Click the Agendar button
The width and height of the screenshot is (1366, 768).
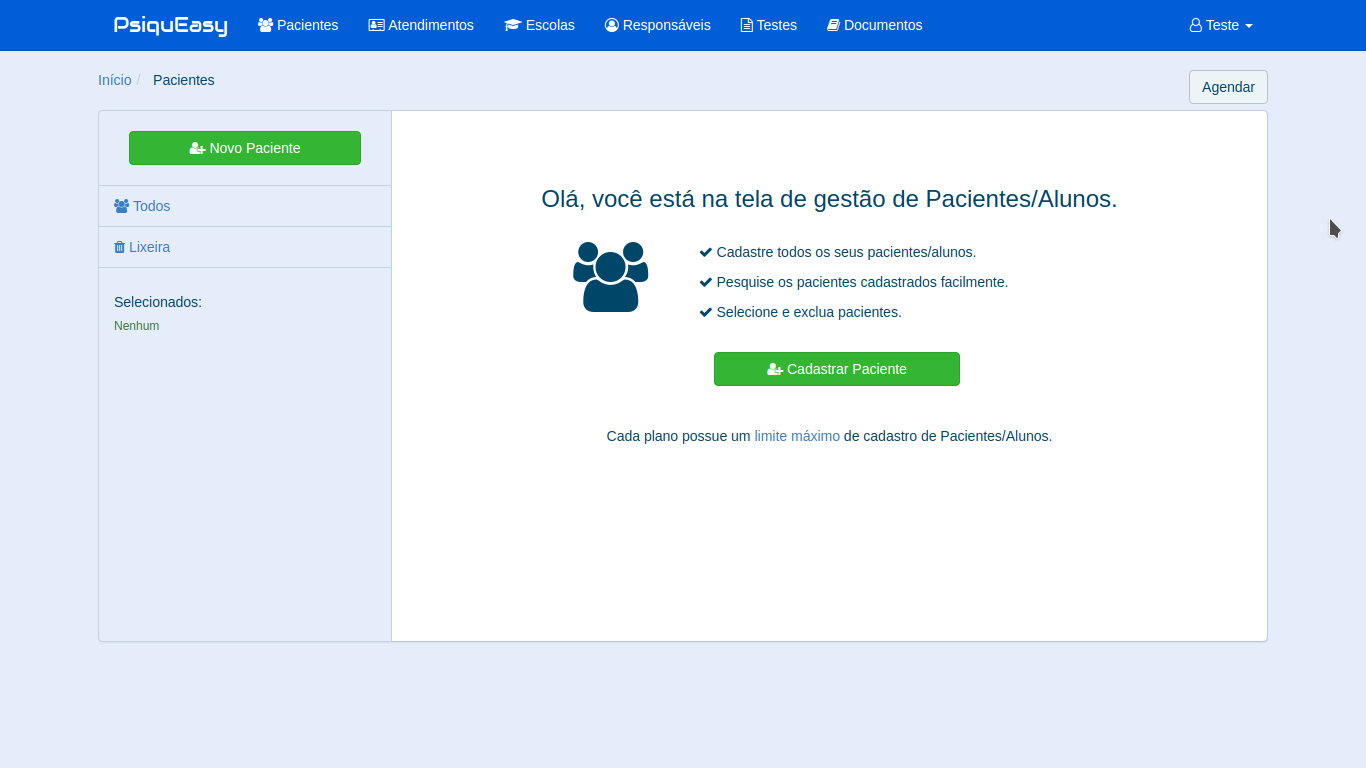[x=1228, y=87]
